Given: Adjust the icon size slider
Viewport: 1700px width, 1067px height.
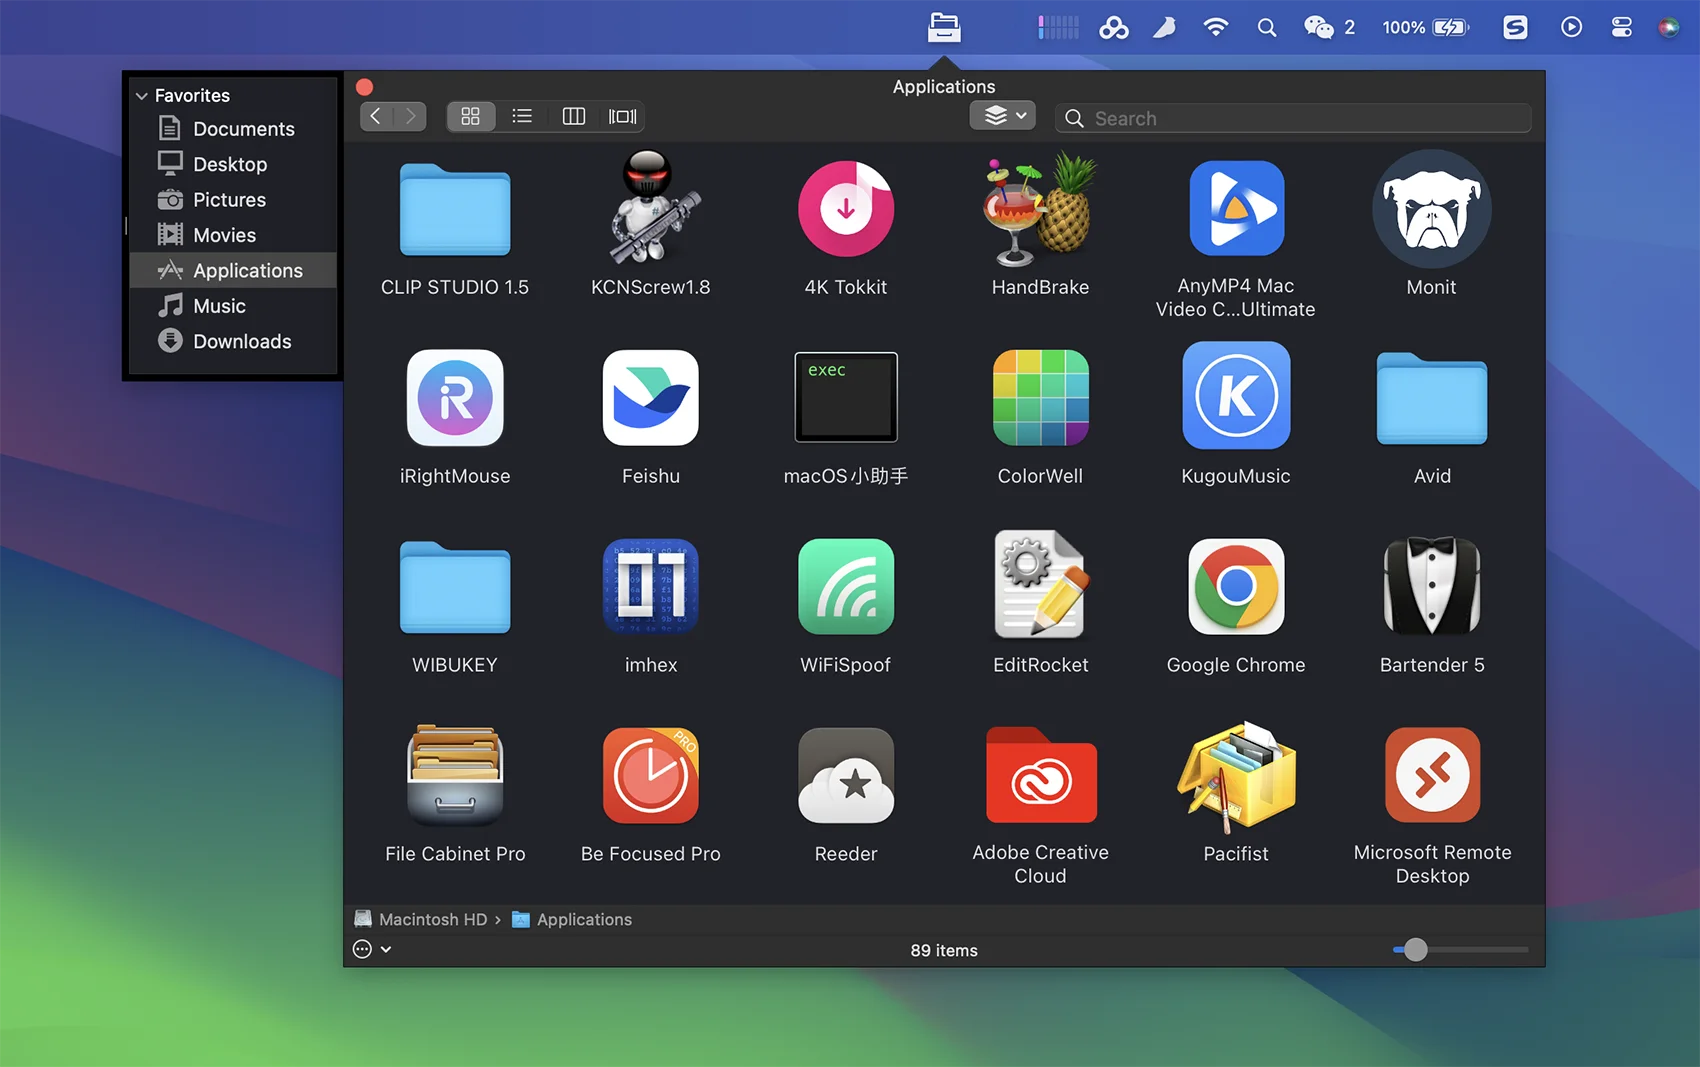Looking at the screenshot, I should (1415, 950).
